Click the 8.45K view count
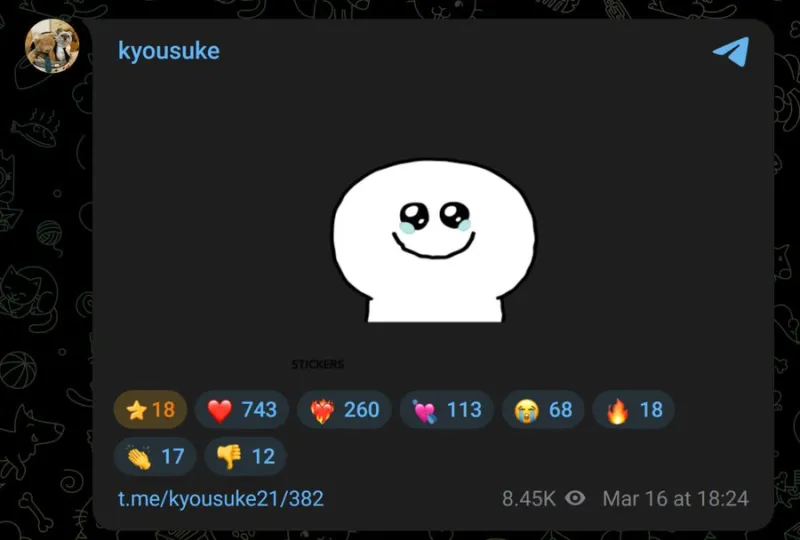The width and height of the screenshot is (800, 540). 529,499
